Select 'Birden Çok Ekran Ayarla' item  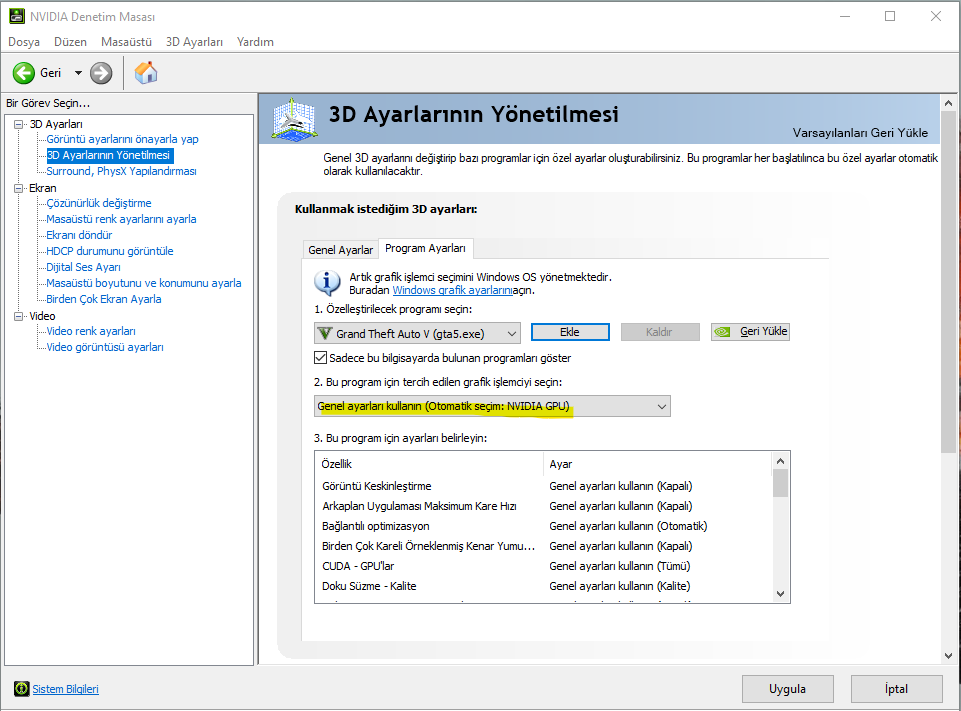click(x=104, y=299)
